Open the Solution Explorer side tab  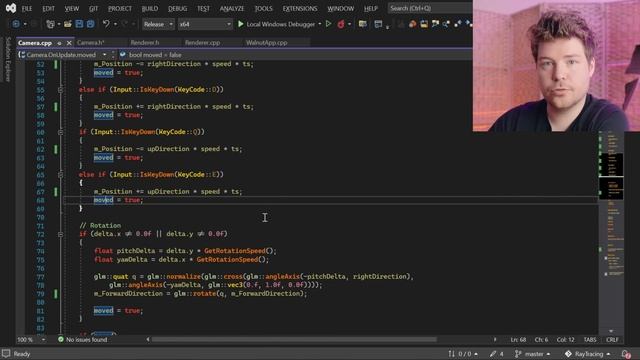[7, 59]
